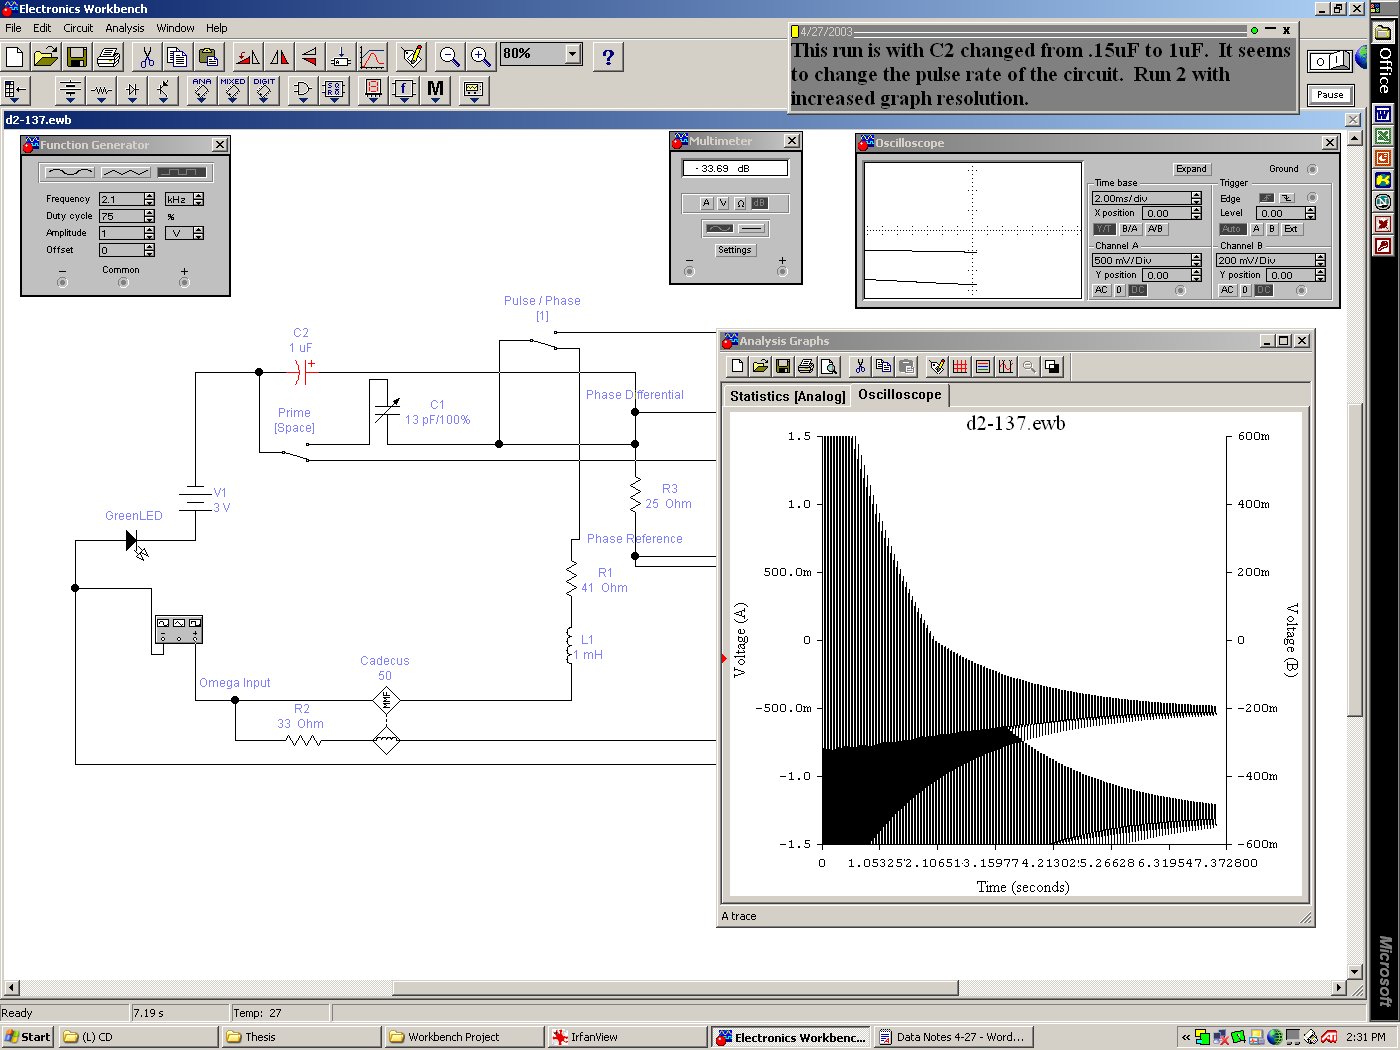1400x1050 pixels.
Task: Open the Transistors parts bin
Action: pos(163,91)
